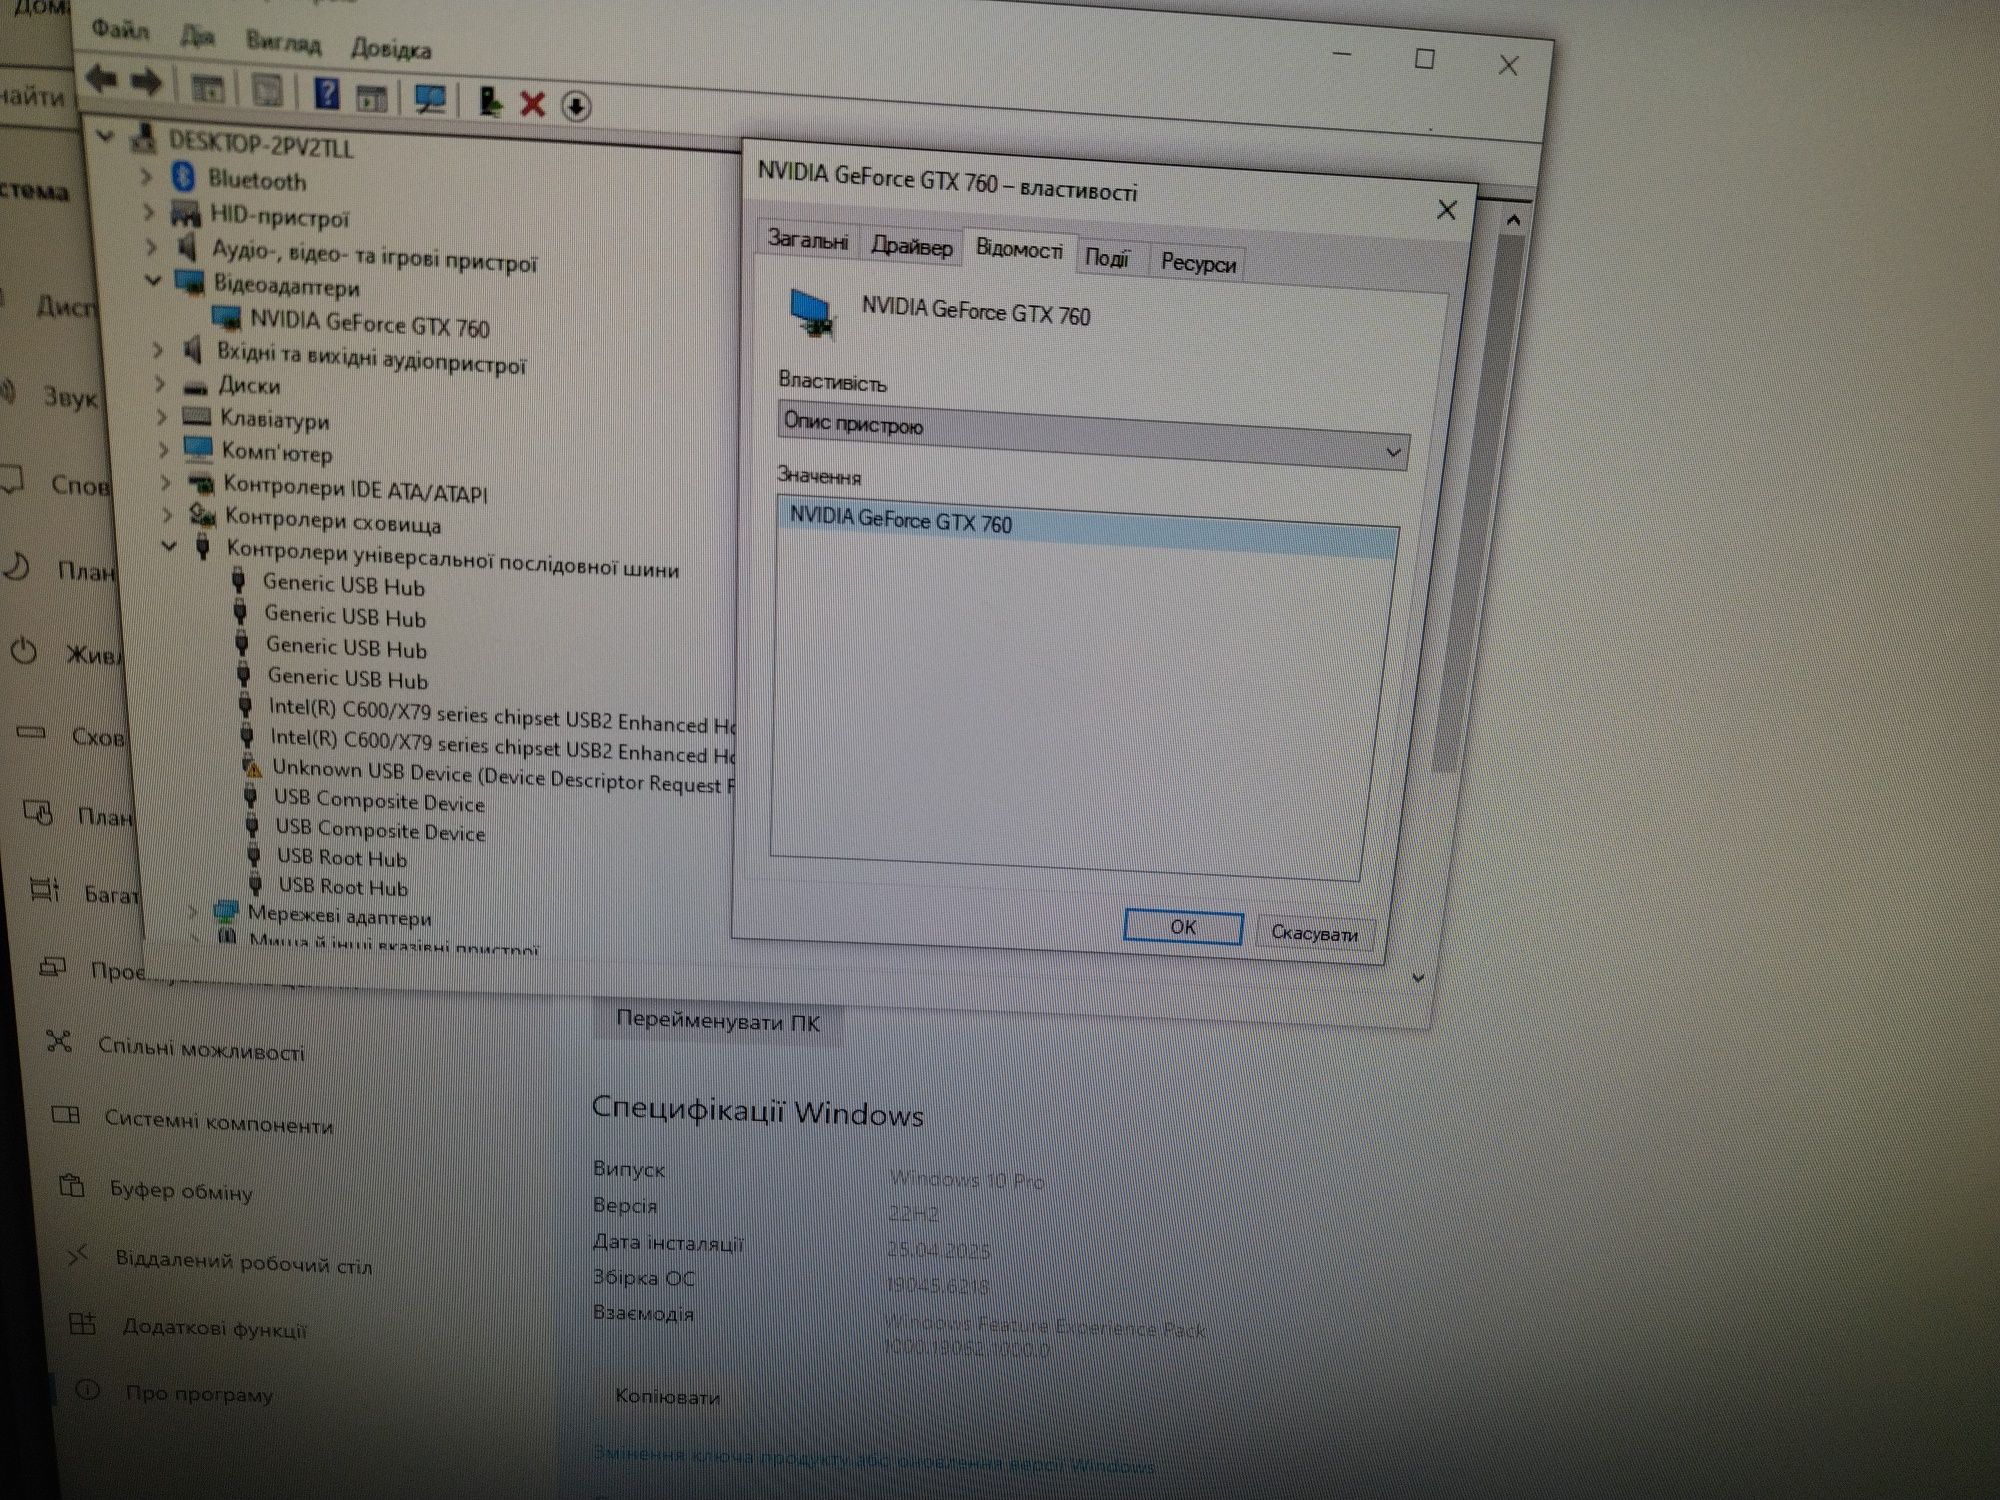Expand the Bluetooth category
The height and width of the screenshot is (1500, 2000).
pos(146,176)
